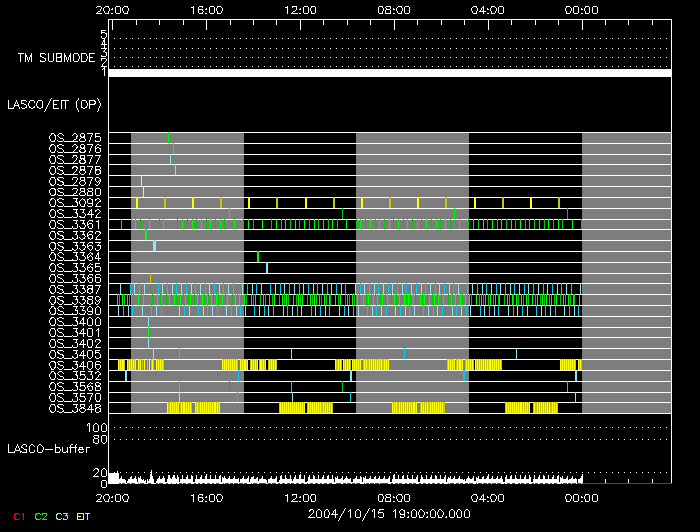Click the cyan marker in OS_2877 row
This screenshot has width=700, height=532.
[170, 159]
